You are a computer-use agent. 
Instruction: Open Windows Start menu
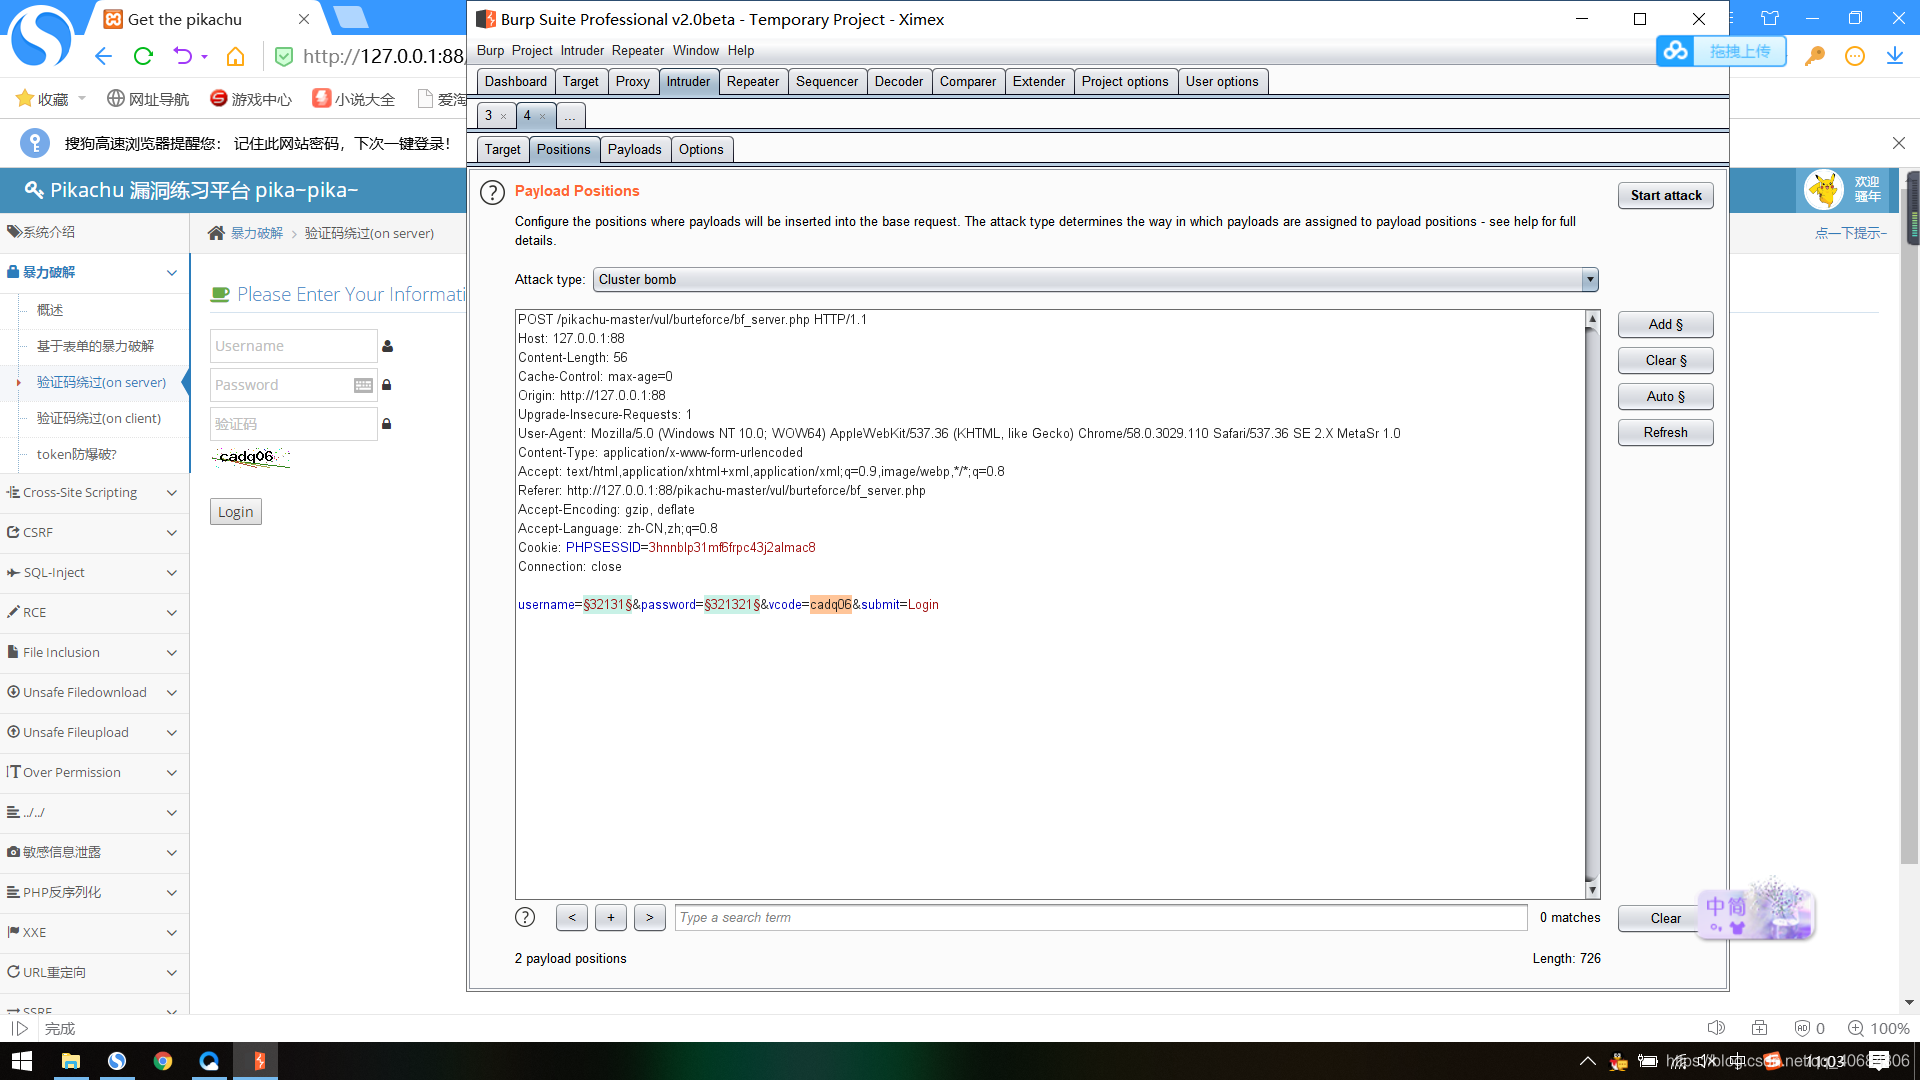click(x=22, y=1061)
